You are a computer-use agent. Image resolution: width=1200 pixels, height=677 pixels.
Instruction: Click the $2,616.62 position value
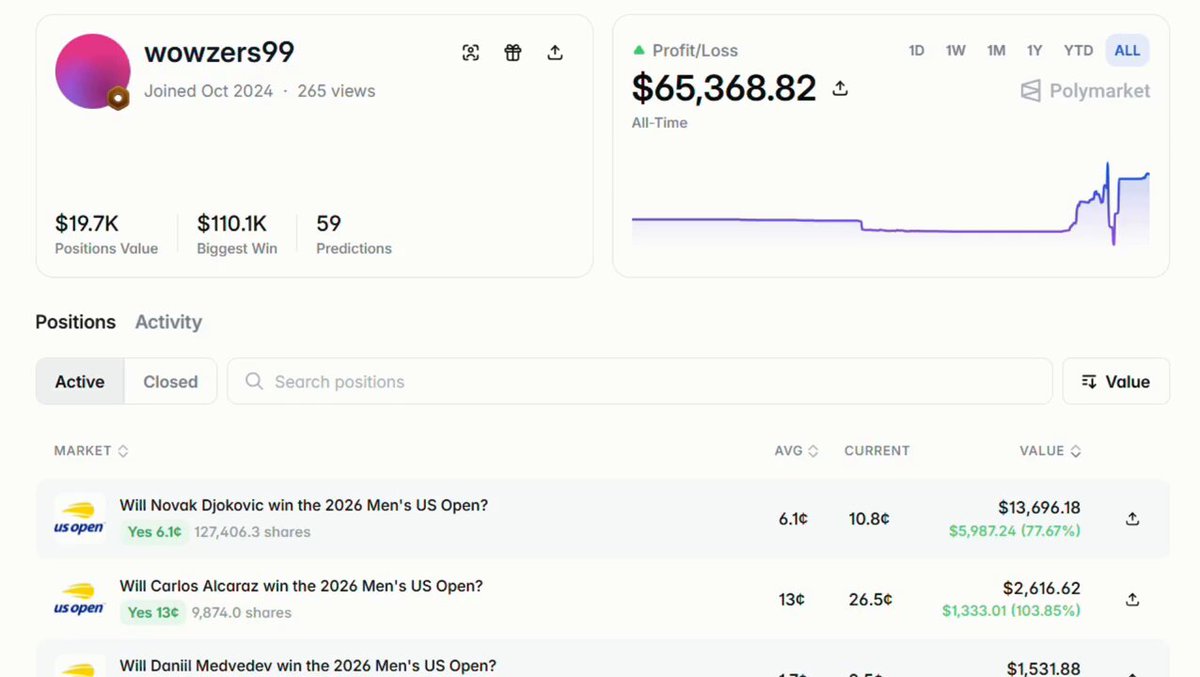[x=1042, y=589]
